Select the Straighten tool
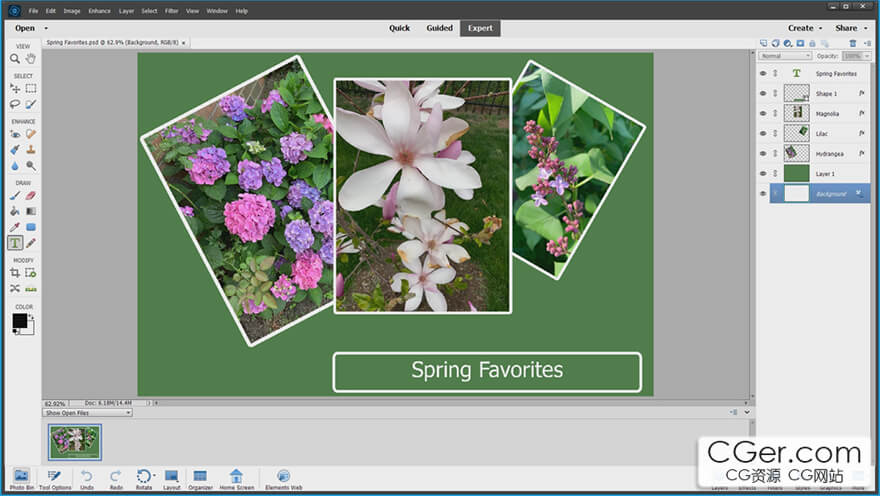This screenshot has width=880, height=496. tap(31, 288)
